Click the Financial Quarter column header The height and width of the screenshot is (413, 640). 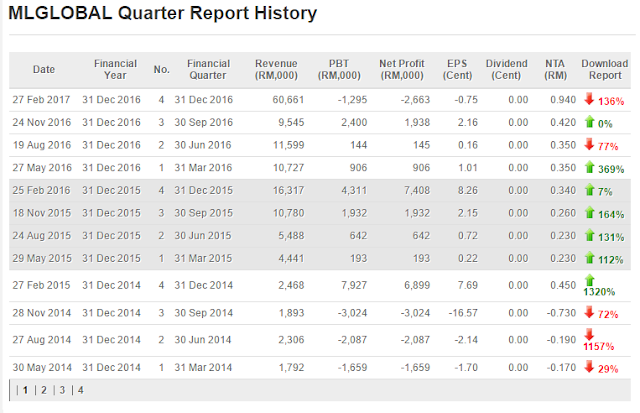(208, 69)
